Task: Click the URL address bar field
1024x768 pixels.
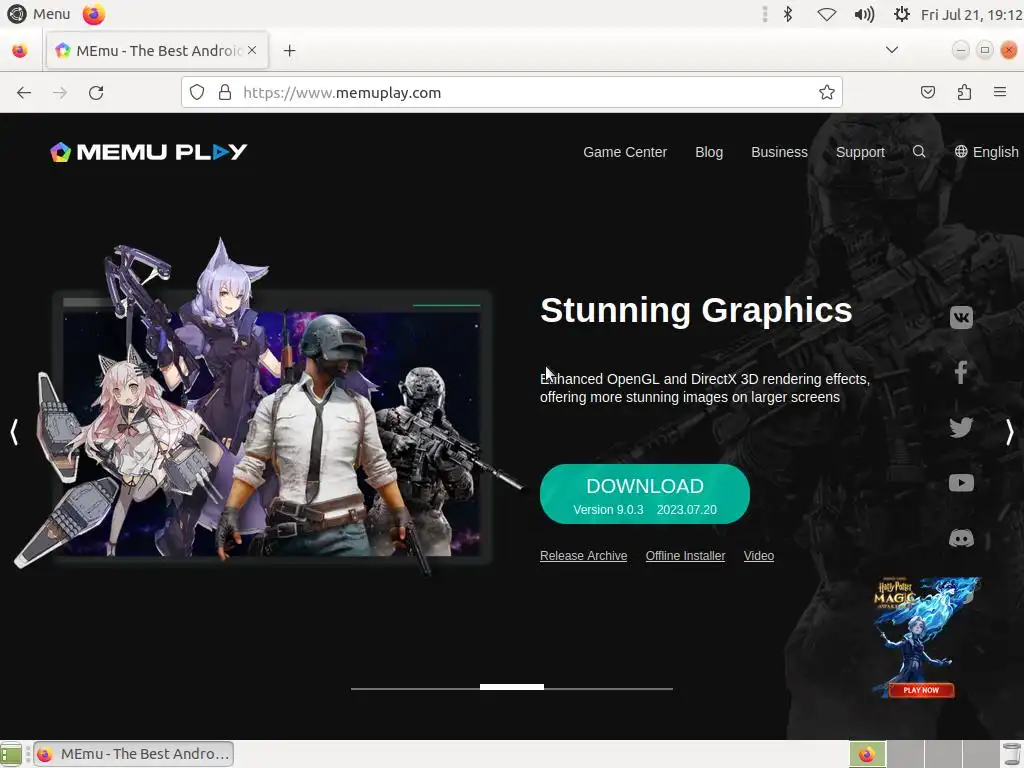Action: point(512,93)
